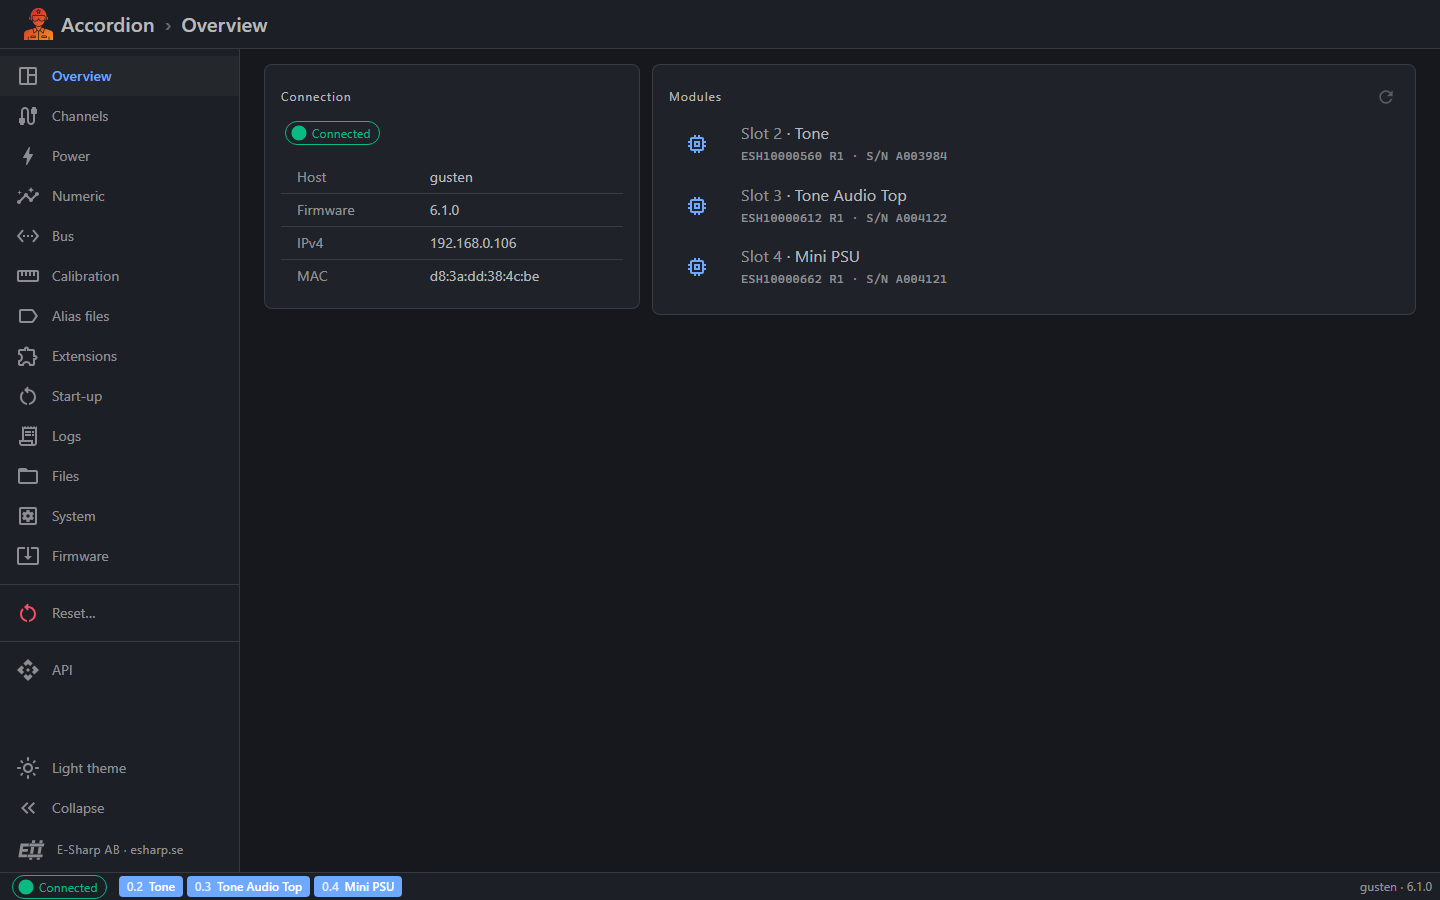
Task: Open the System gear icon
Action: click(28, 516)
